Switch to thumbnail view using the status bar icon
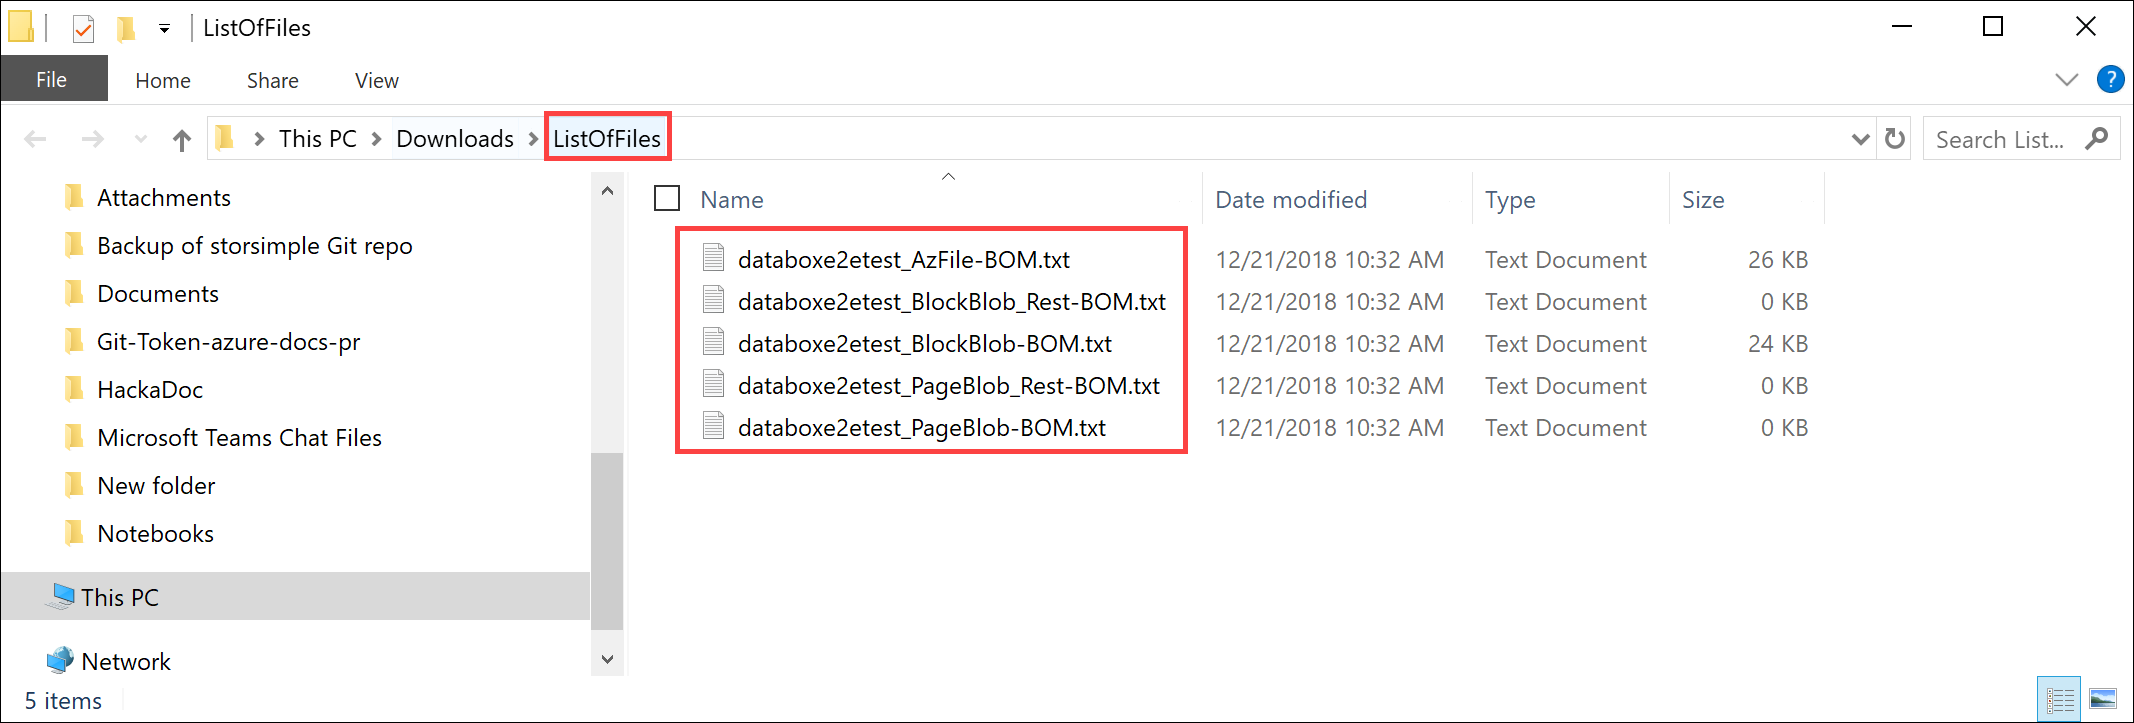This screenshot has width=2134, height=723. (x=2104, y=697)
